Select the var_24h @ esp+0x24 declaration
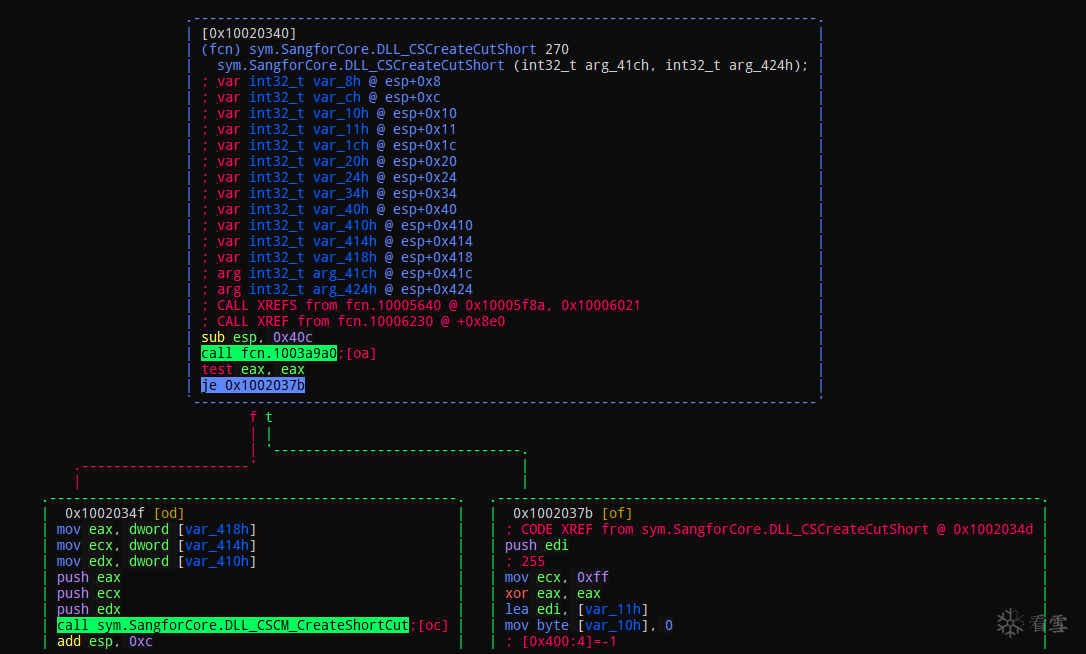 click(x=329, y=177)
